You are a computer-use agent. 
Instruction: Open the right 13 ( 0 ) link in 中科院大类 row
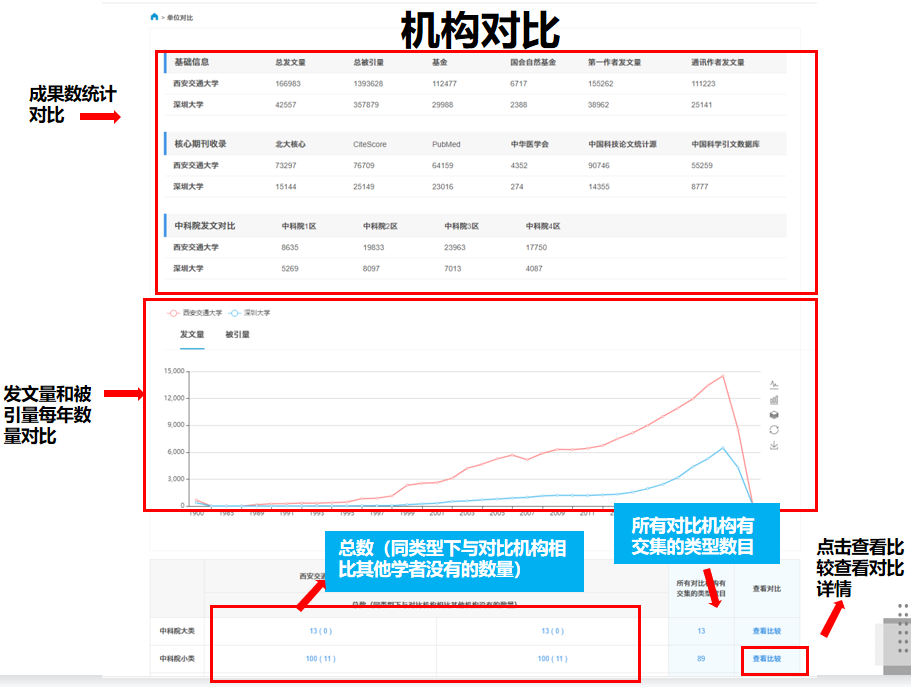click(x=553, y=631)
